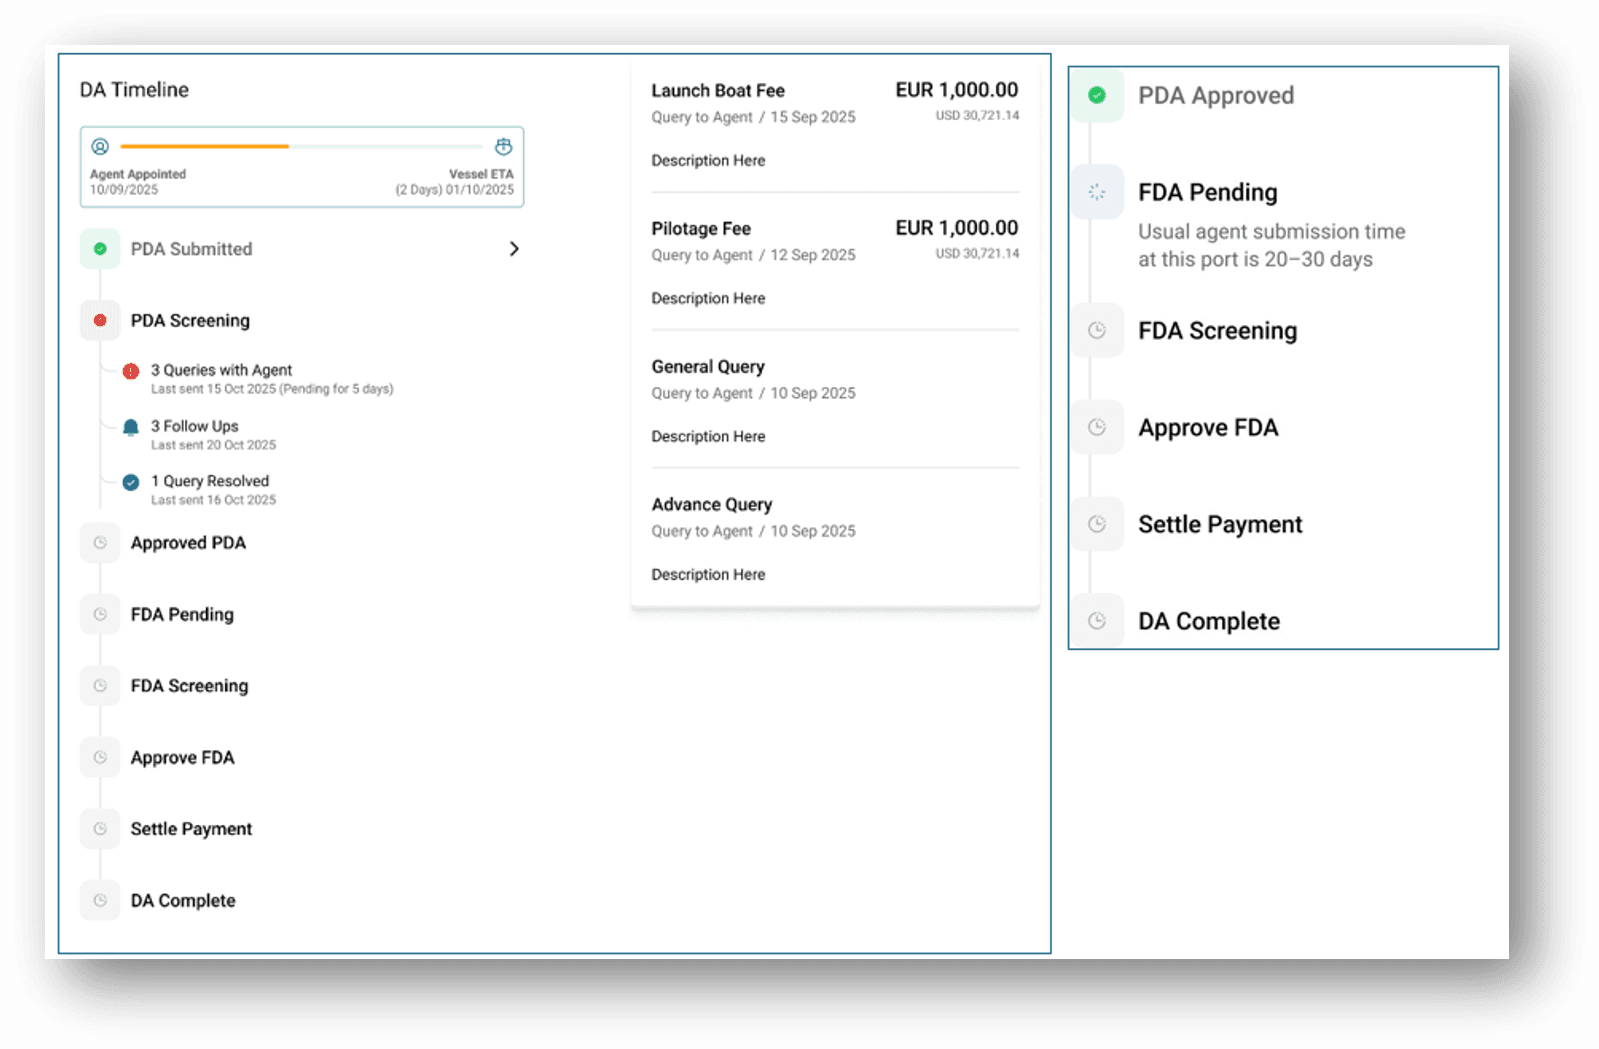Image resolution: width=1599 pixels, height=1049 pixels.
Task: Click 'Query to Agent / 15 Sep 2025' text
Action: point(753,117)
